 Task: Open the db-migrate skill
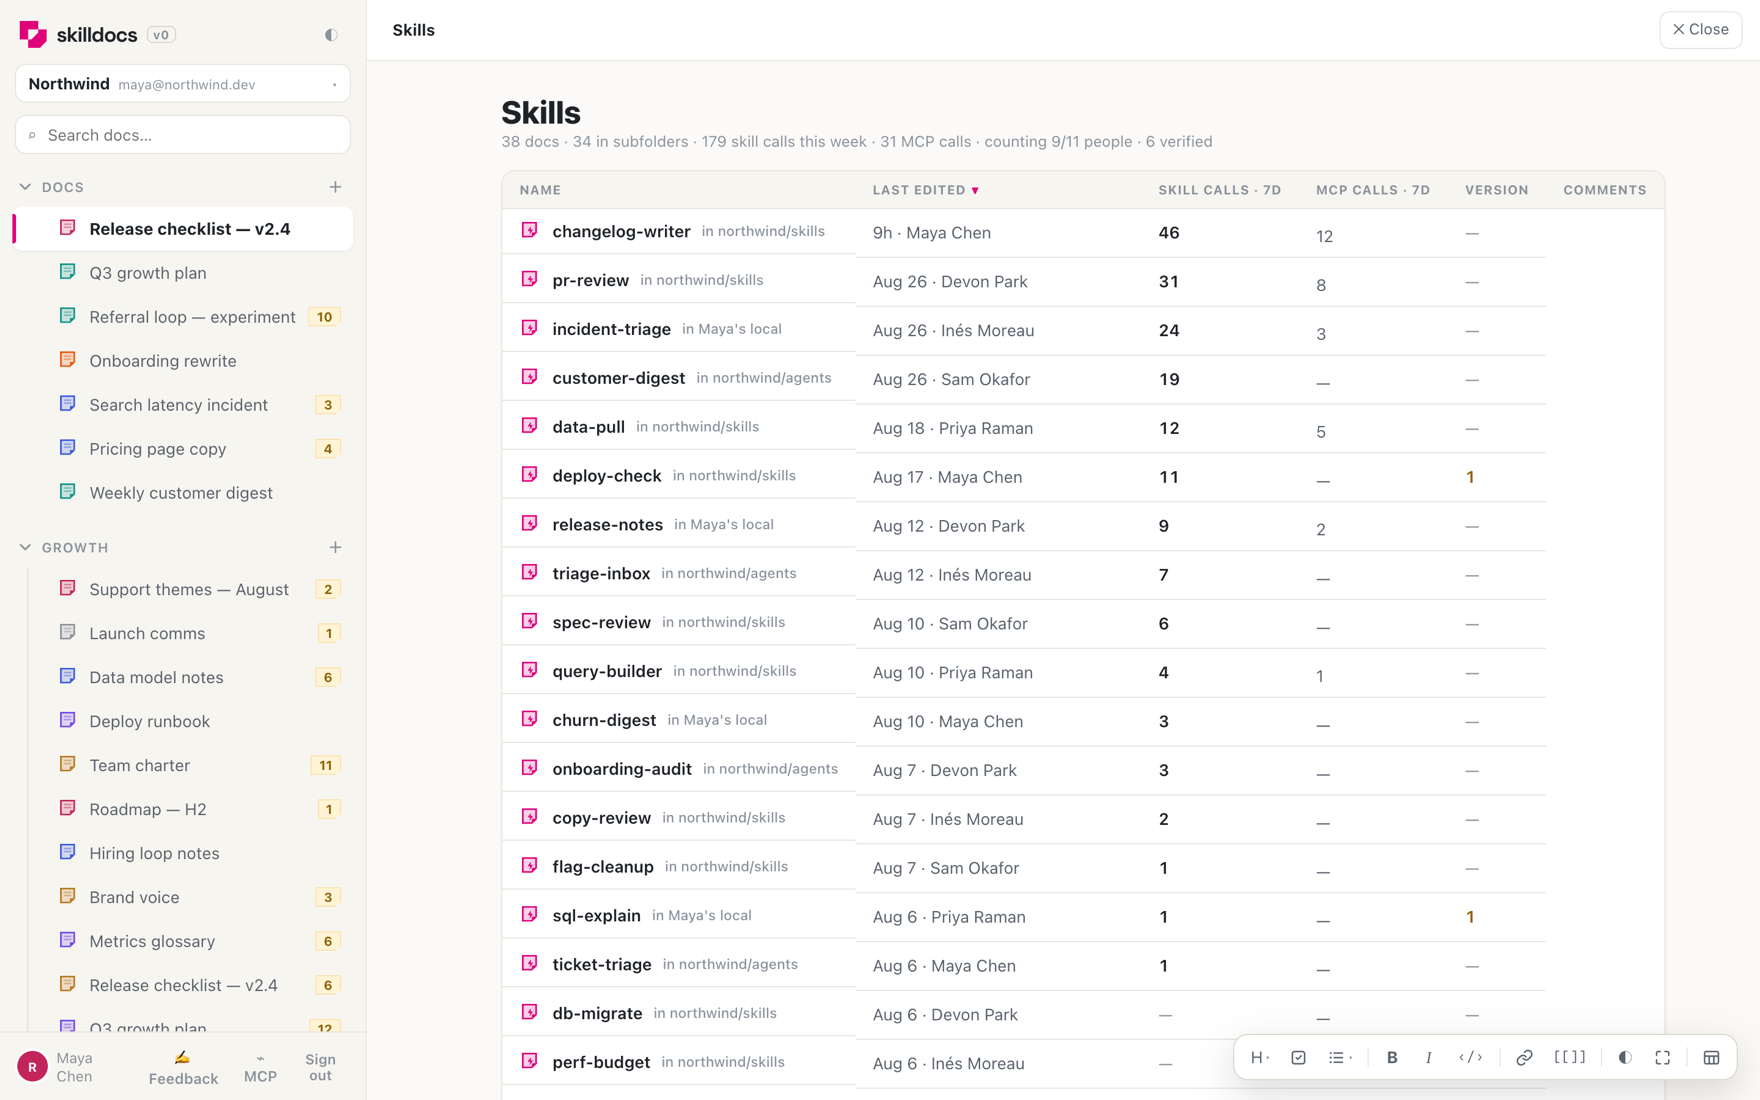click(x=597, y=1013)
